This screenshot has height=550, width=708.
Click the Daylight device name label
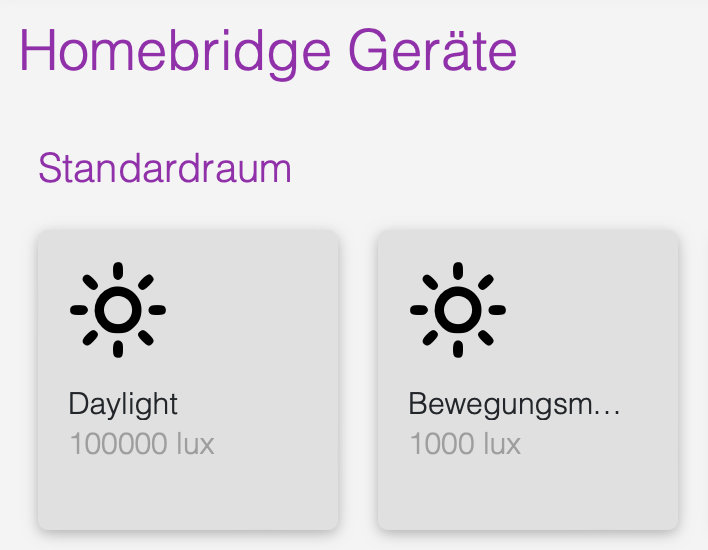click(123, 404)
